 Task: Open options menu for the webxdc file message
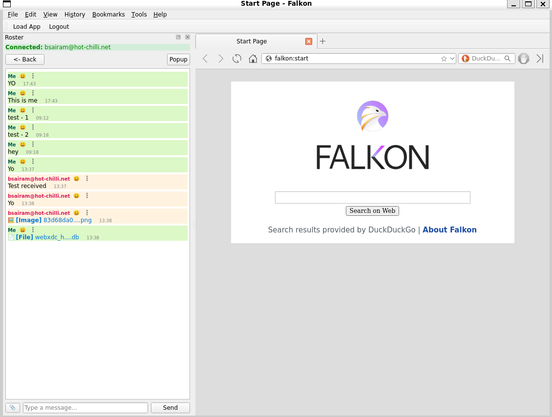point(33,230)
